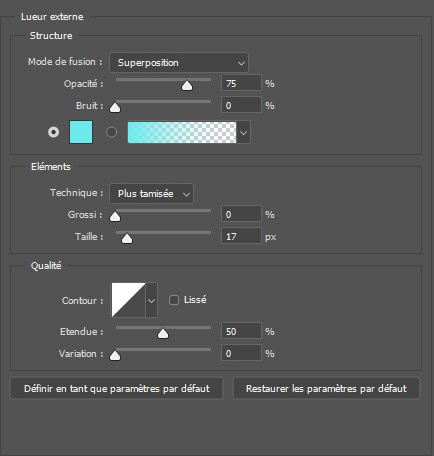Click the Bruit slider handle
The image size is (434, 456).
coord(115,108)
